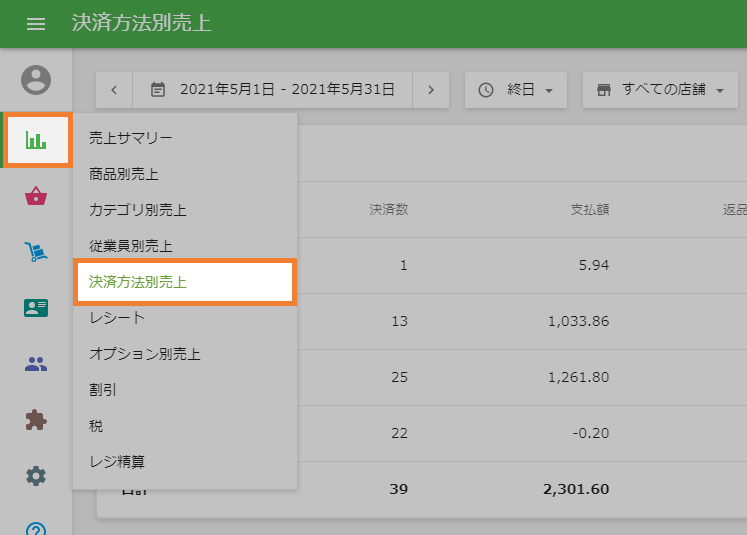
Task: Open the integrations puzzle piece icon
Action: click(36, 420)
